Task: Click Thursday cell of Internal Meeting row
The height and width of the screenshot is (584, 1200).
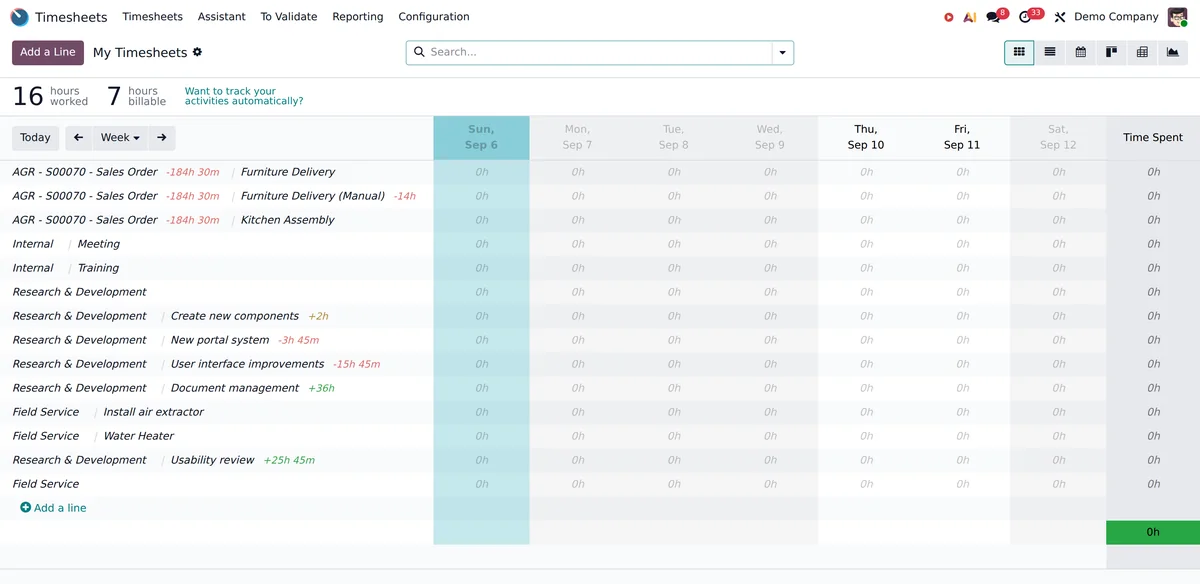Action: point(866,244)
